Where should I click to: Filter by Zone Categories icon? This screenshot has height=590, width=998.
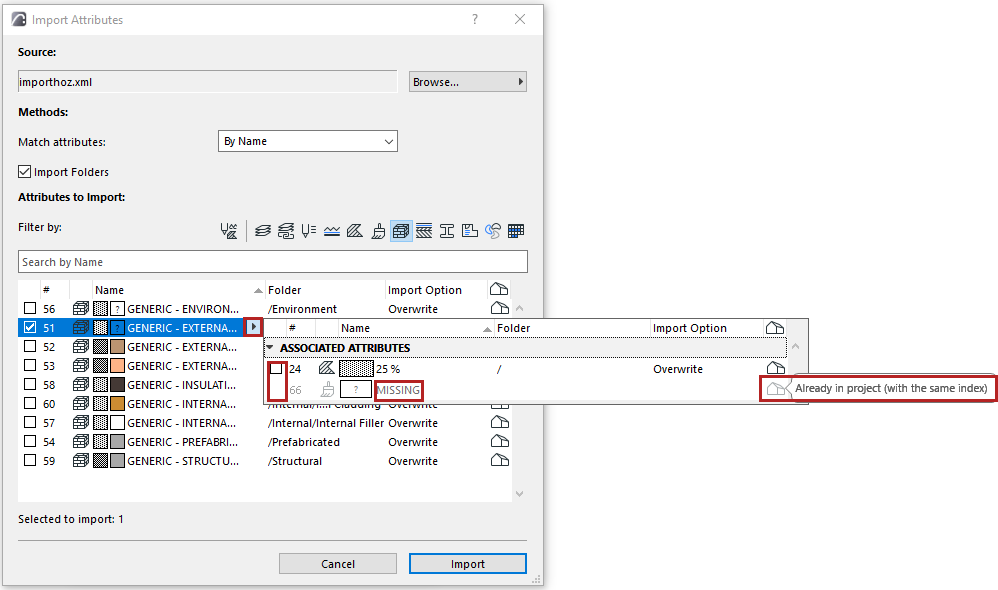point(470,231)
